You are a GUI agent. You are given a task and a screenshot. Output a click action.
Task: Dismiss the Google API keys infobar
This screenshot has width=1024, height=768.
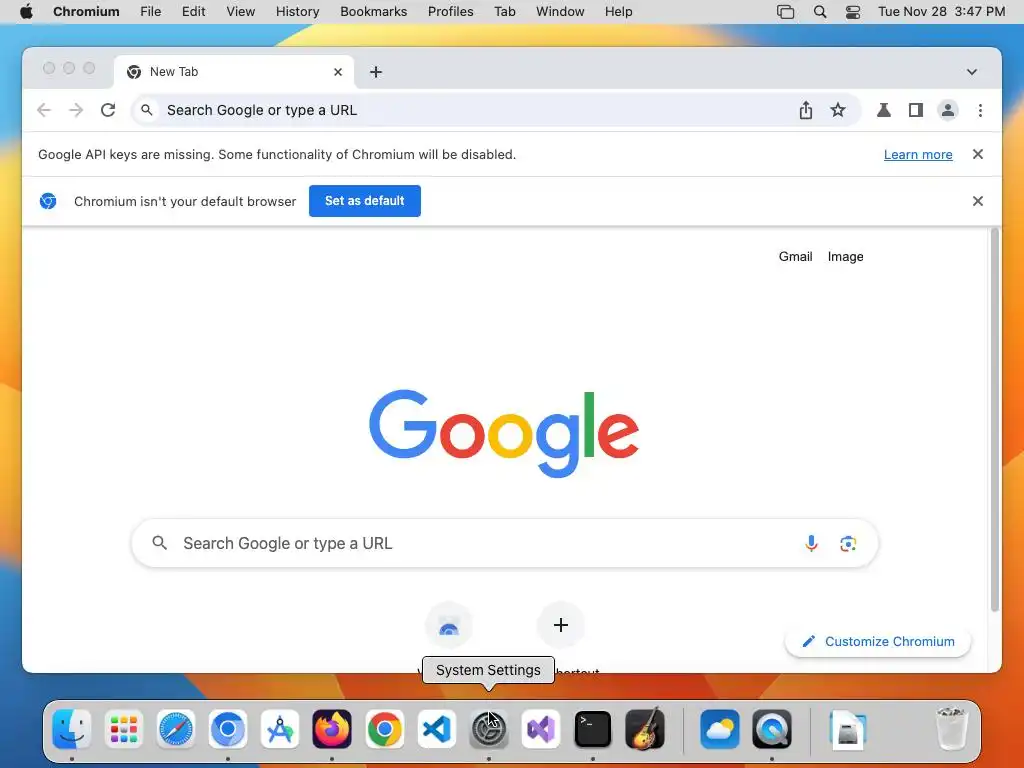[978, 154]
